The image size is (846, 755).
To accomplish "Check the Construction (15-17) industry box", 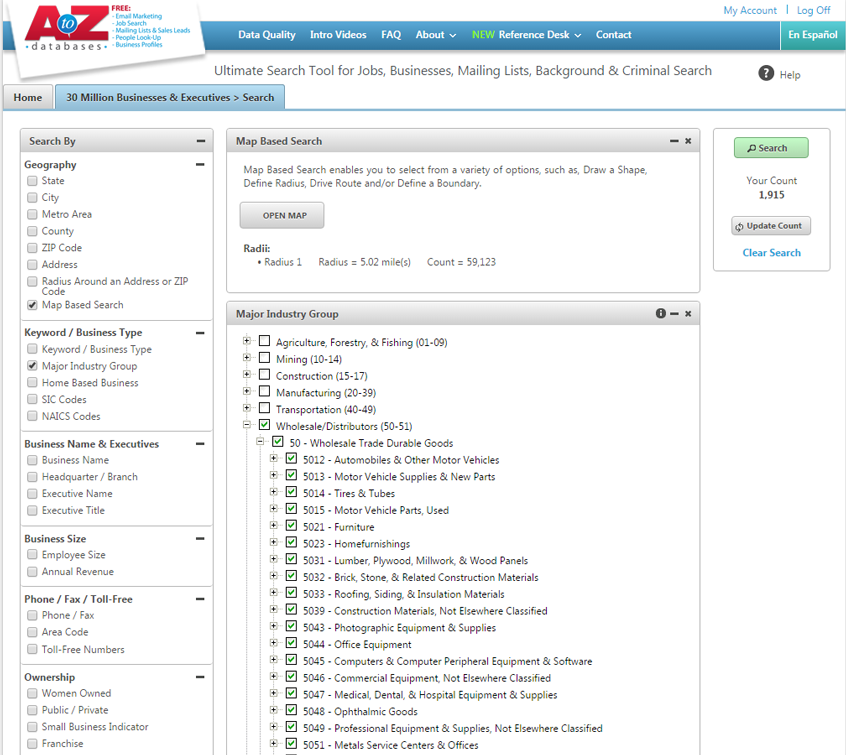I will pos(264,375).
